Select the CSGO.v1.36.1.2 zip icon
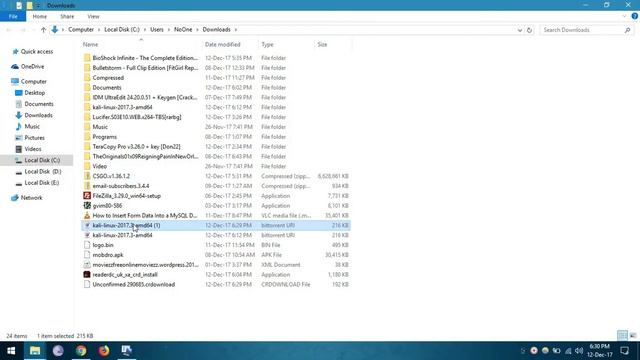The width and height of the screenshot is (640, 360). (87, 176)
